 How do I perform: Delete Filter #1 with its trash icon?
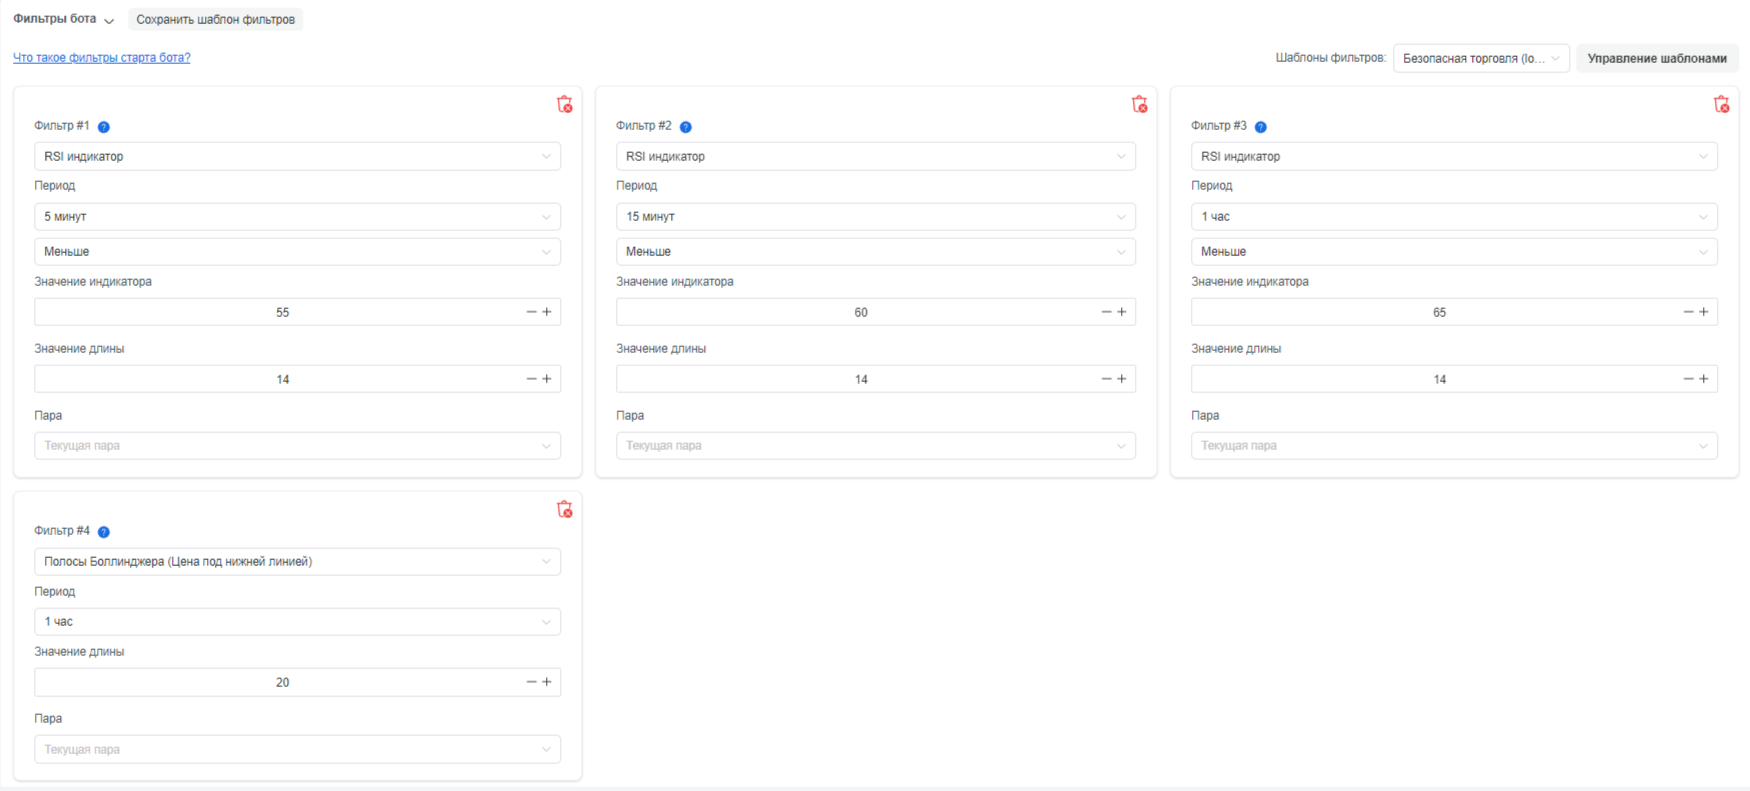click(x=564, y=104)
